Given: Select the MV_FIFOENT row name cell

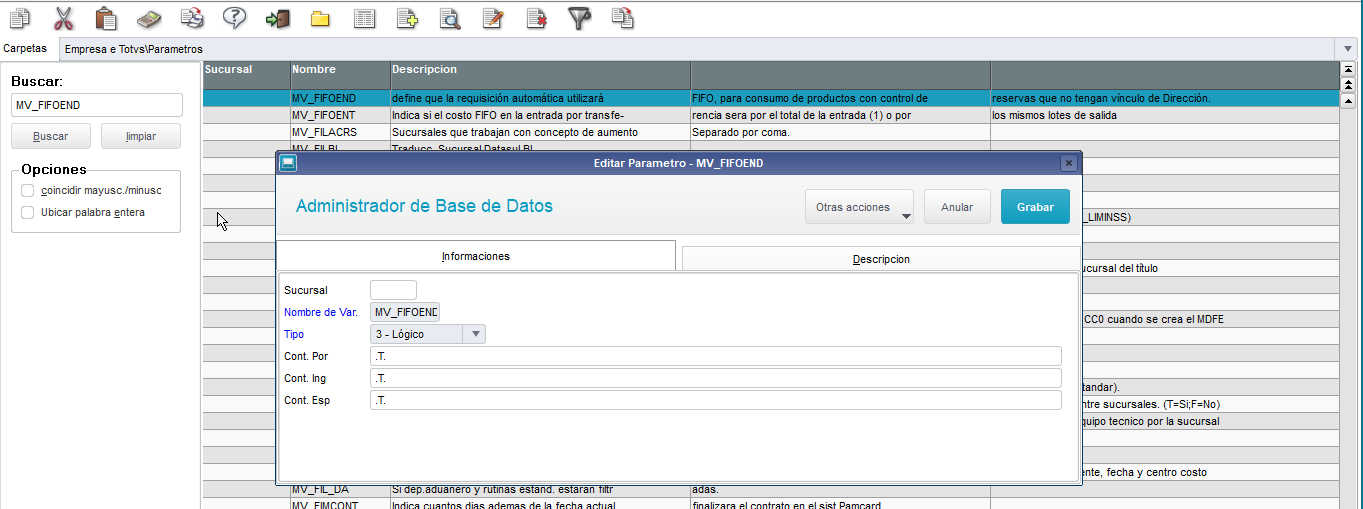Looking at the screenshot, I should 340,115.
